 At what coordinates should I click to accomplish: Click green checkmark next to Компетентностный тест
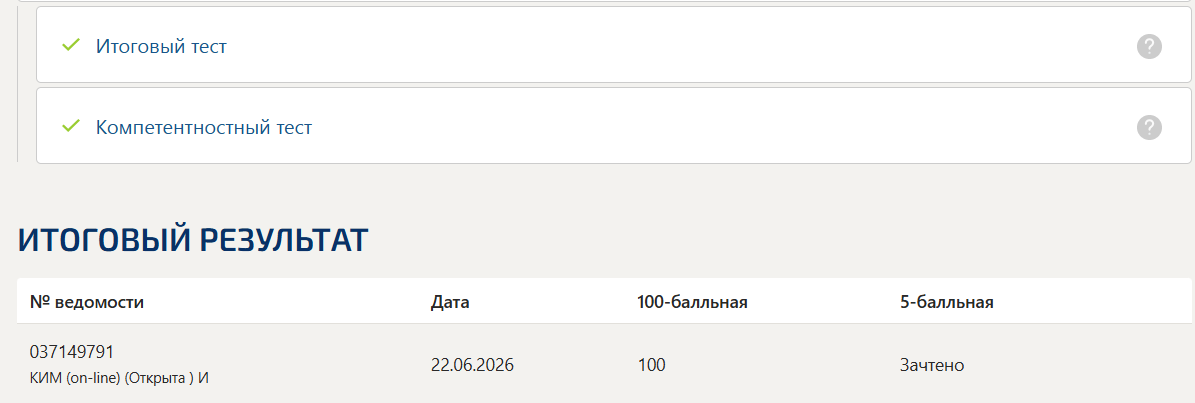[71, 126]
